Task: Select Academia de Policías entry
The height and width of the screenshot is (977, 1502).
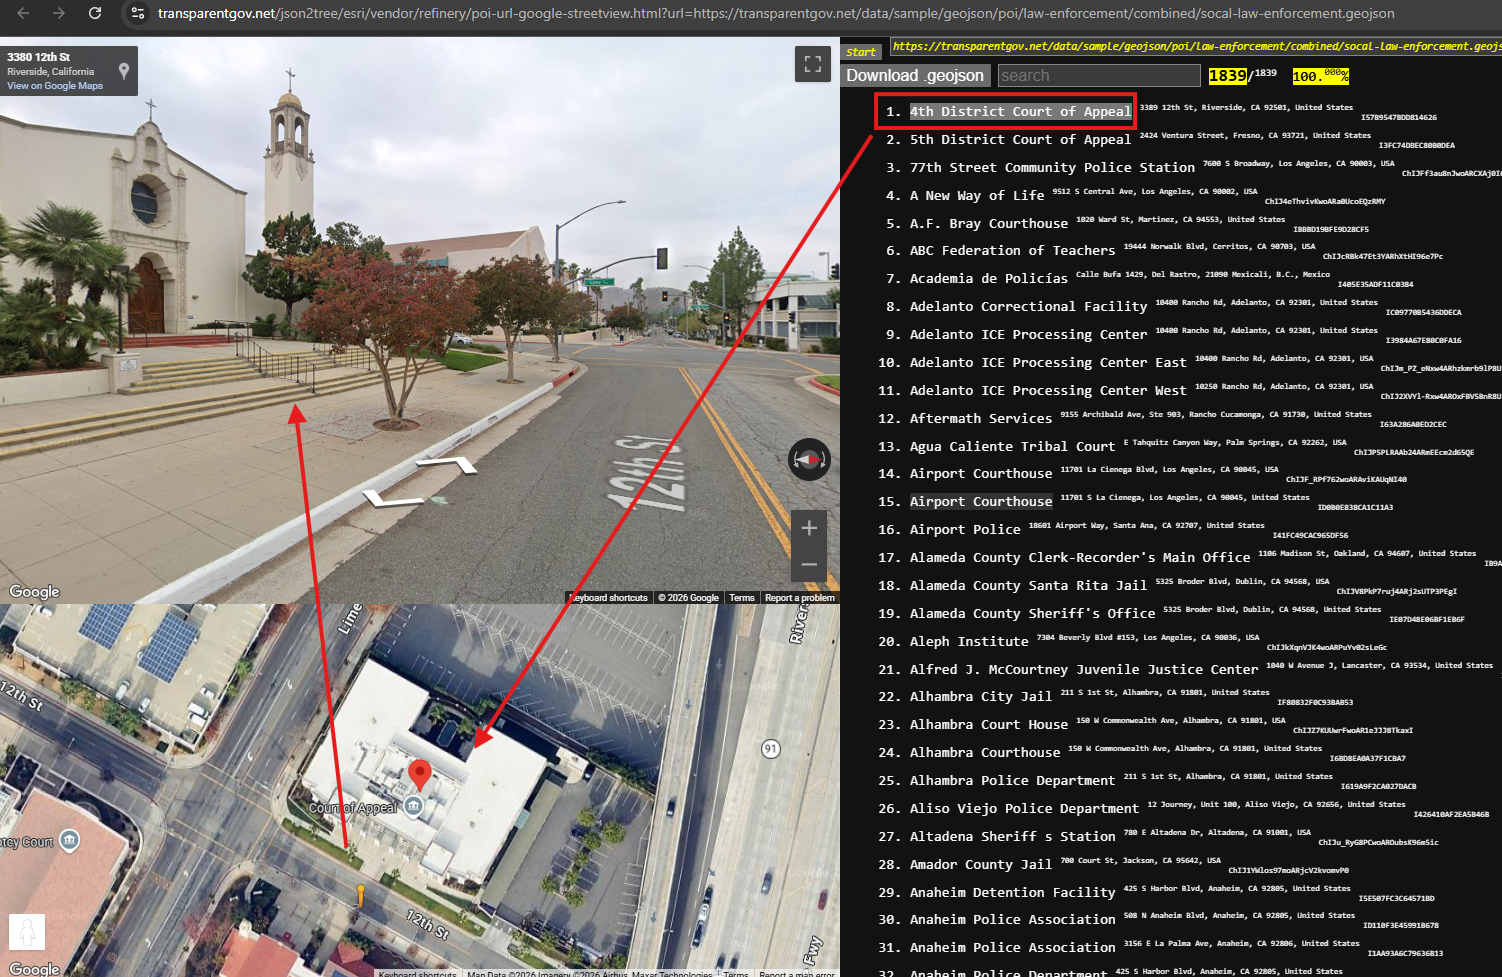Action: pyautogui.click(x=989, y=279)
